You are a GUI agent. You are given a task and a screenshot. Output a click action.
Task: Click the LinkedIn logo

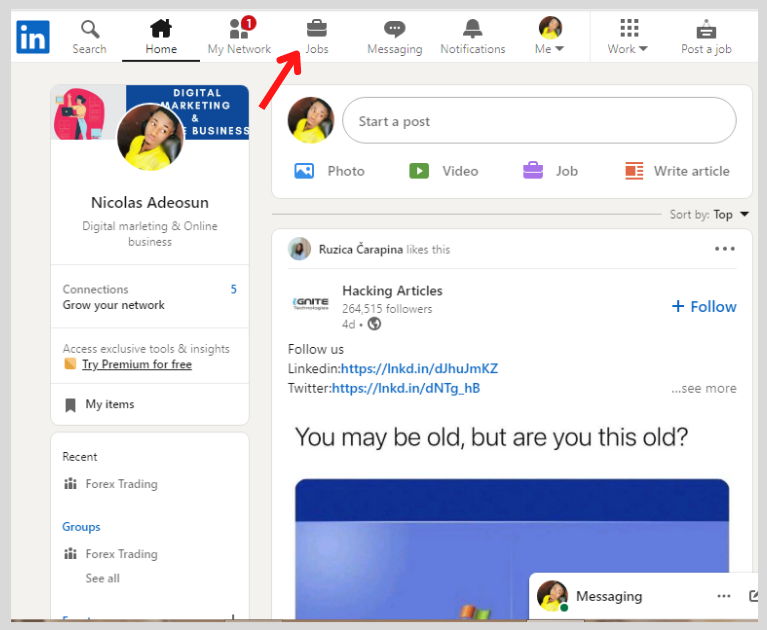[33, 37]
